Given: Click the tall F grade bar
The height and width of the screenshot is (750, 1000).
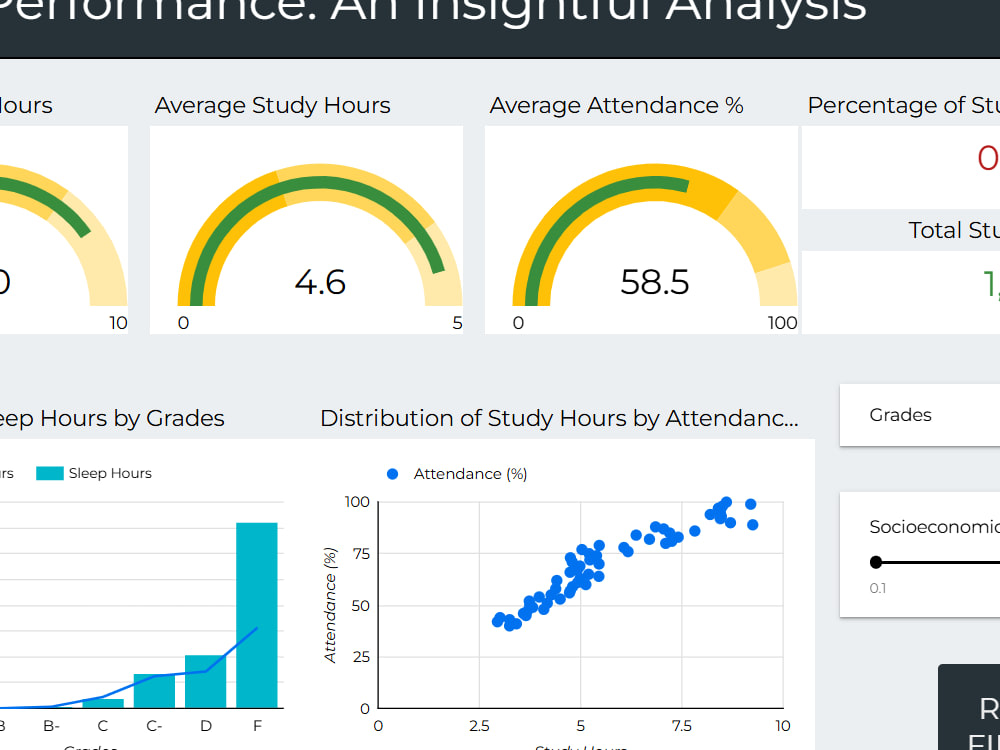Looking at the screenshot, I should (x=257, y=615).
